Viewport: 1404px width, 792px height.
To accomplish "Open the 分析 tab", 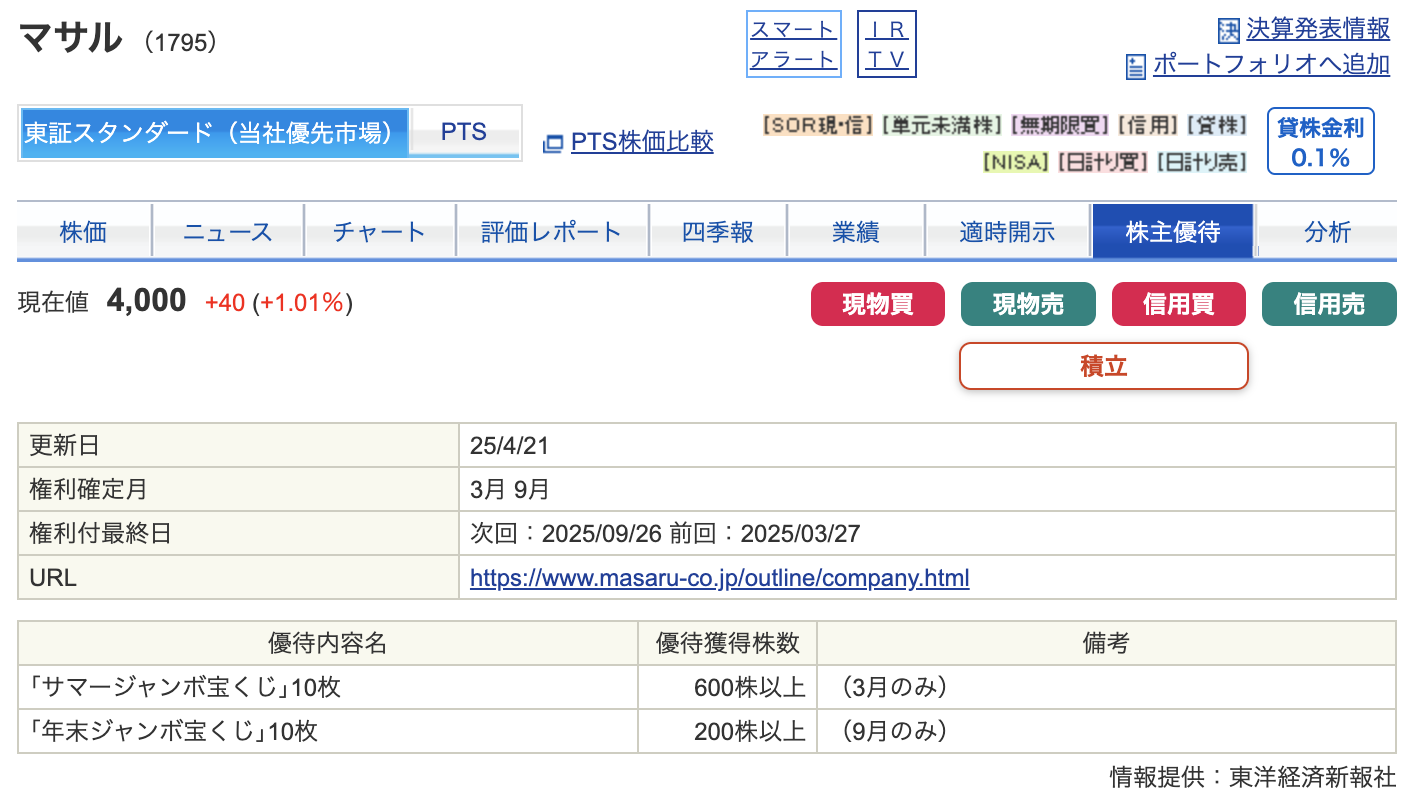I will point(1328,232).
